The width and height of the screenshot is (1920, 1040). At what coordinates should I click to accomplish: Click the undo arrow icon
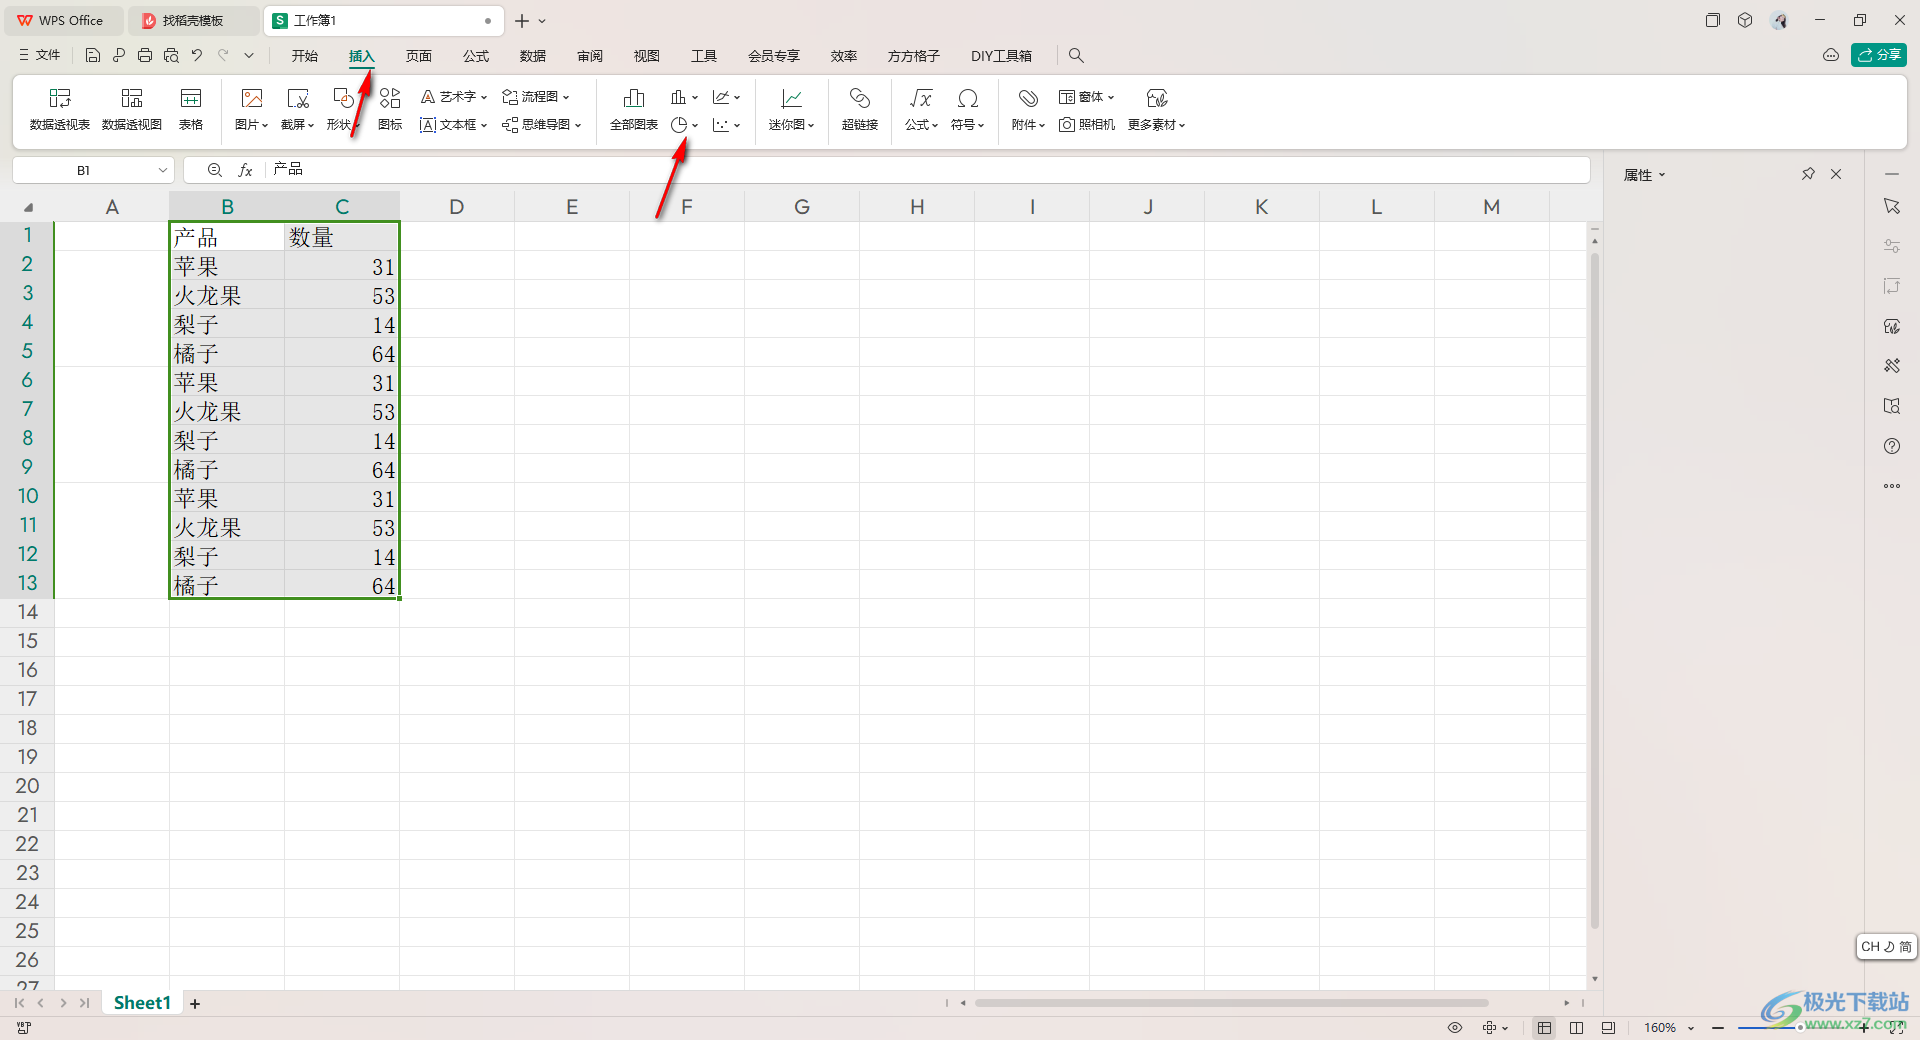pos(197,56)
